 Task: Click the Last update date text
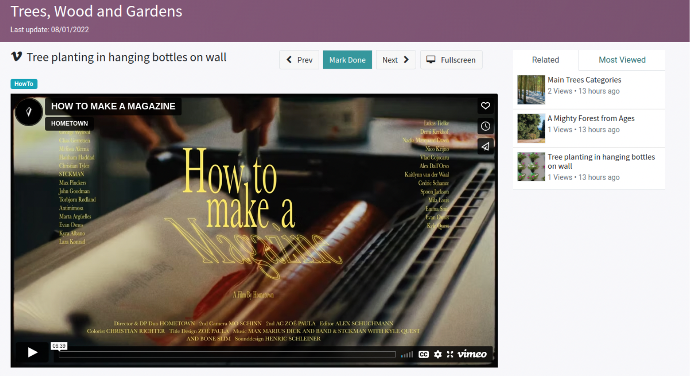50,29
